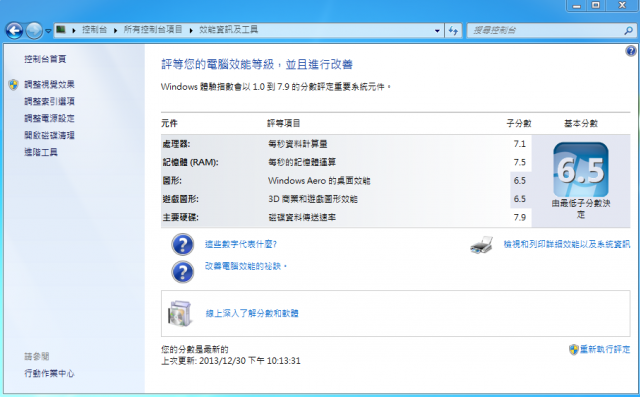This screenshot has height=397, width=640.
Task: Click the Back navigation arrow button
Action: (14, 31)
